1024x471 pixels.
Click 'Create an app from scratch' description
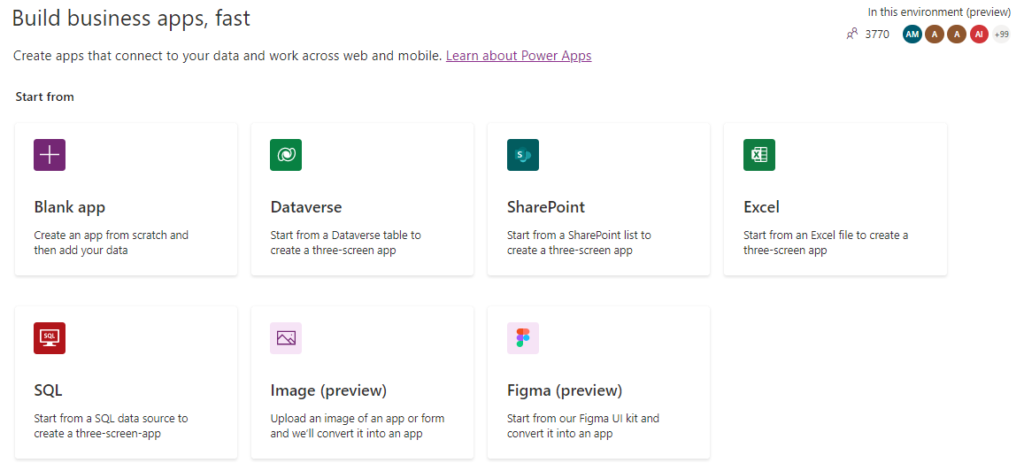coord(111,242)
